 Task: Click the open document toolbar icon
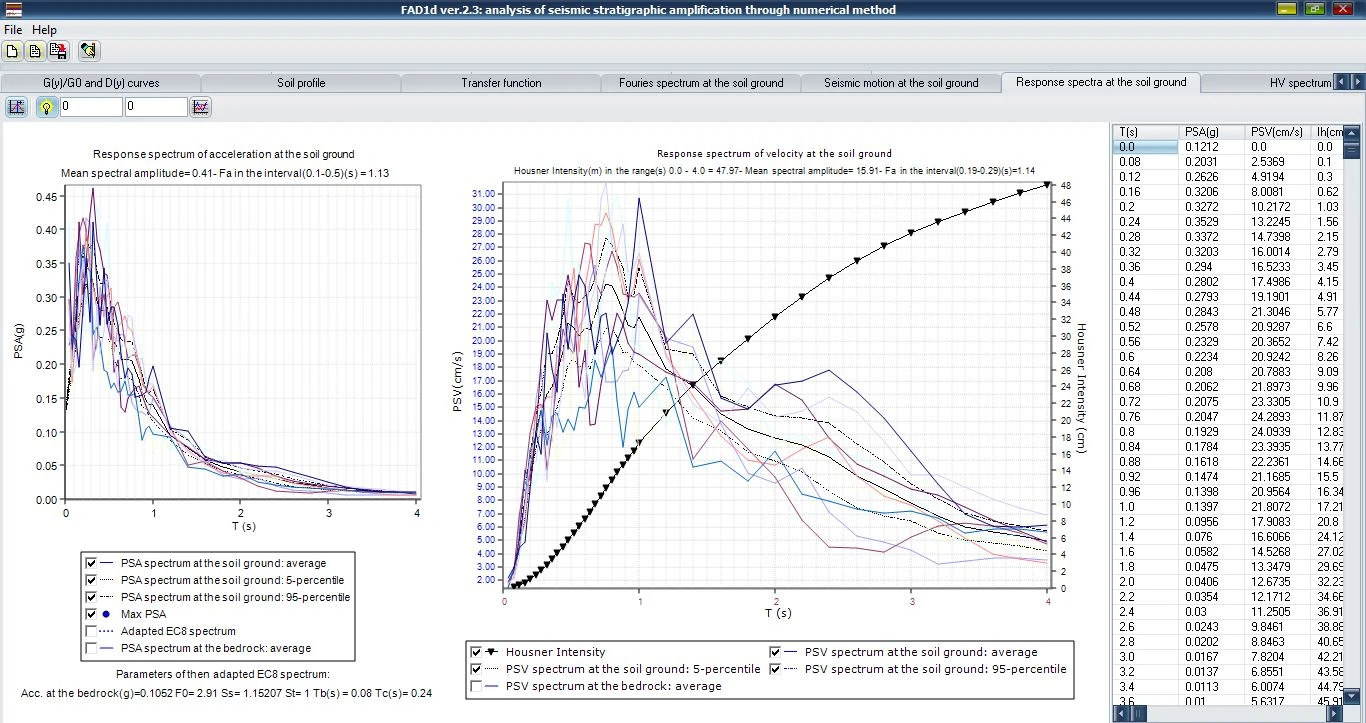coord(35,50)
